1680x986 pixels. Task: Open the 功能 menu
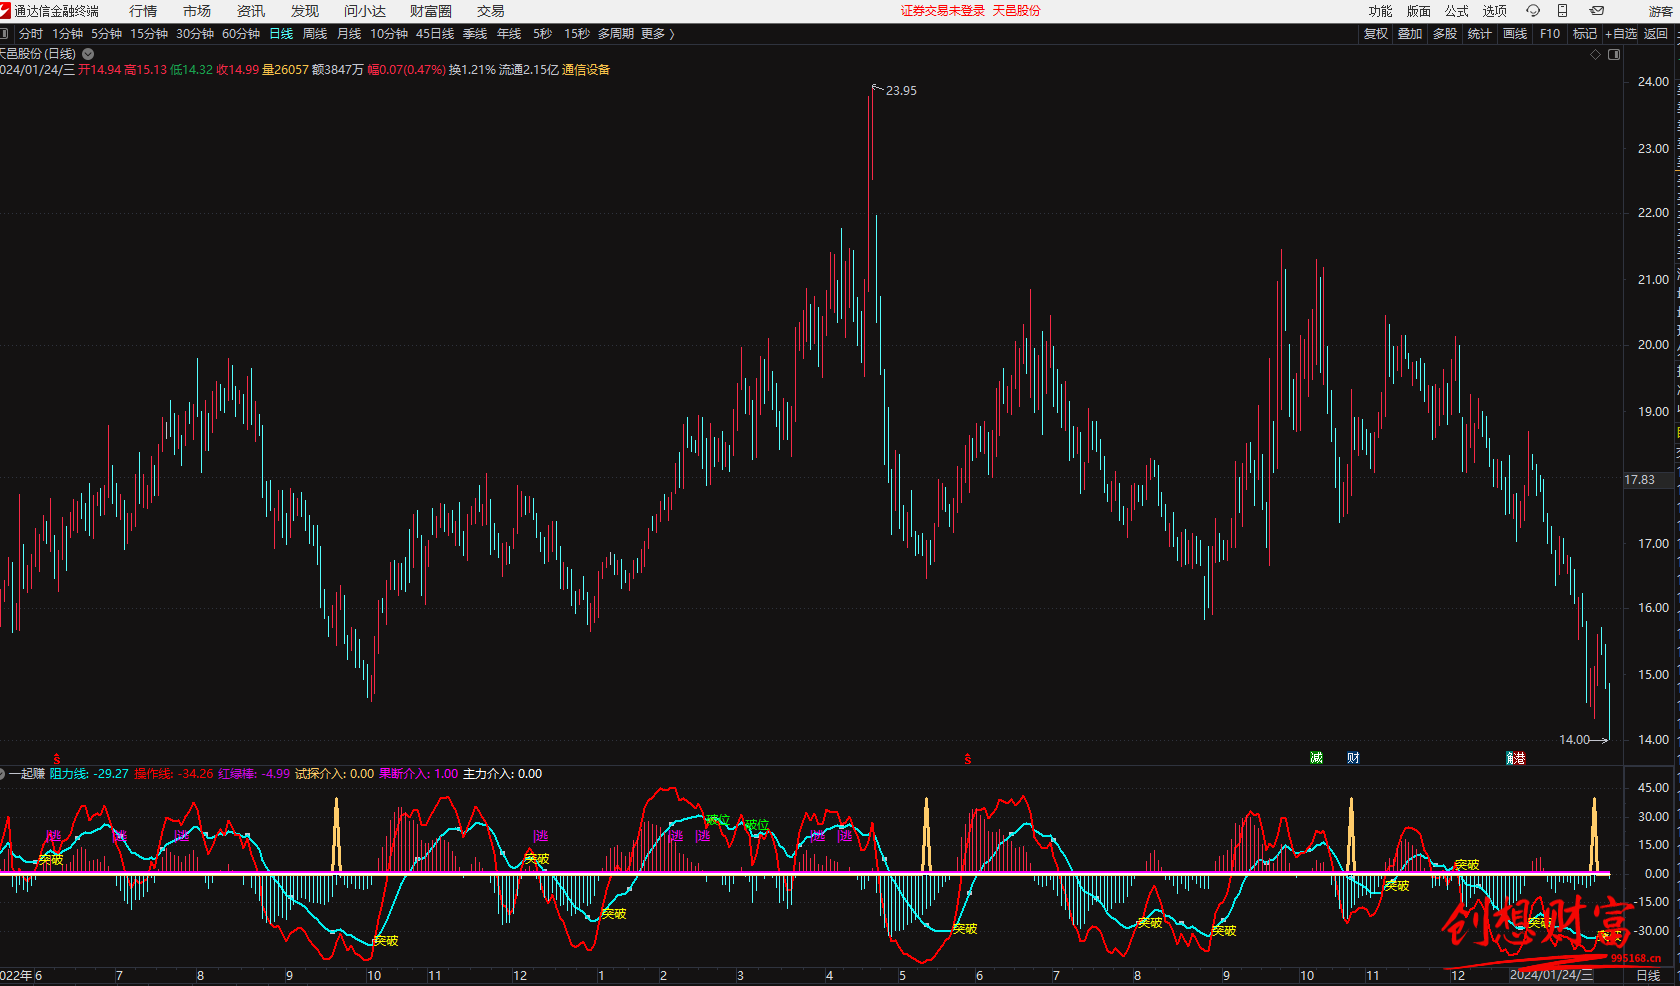1380,11
